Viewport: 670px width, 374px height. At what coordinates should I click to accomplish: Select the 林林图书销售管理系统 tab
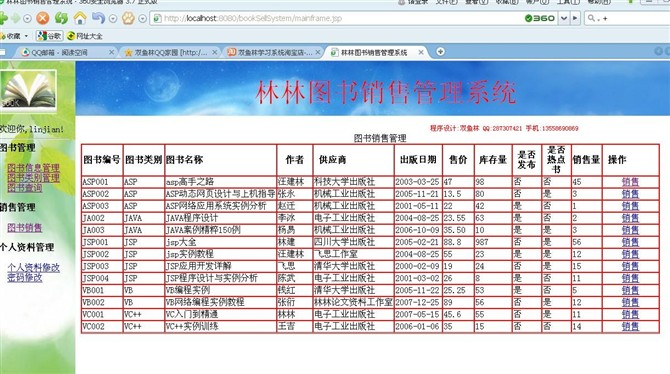pyautogui.click(x=375, y=52)
